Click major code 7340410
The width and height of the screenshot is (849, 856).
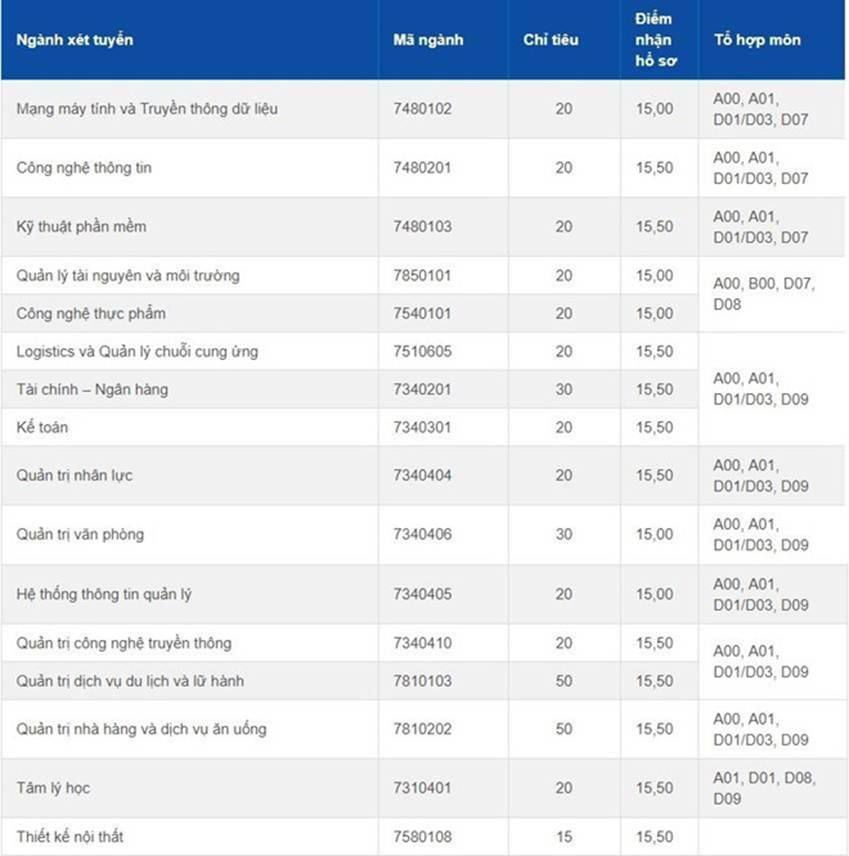tap(422, 643)
